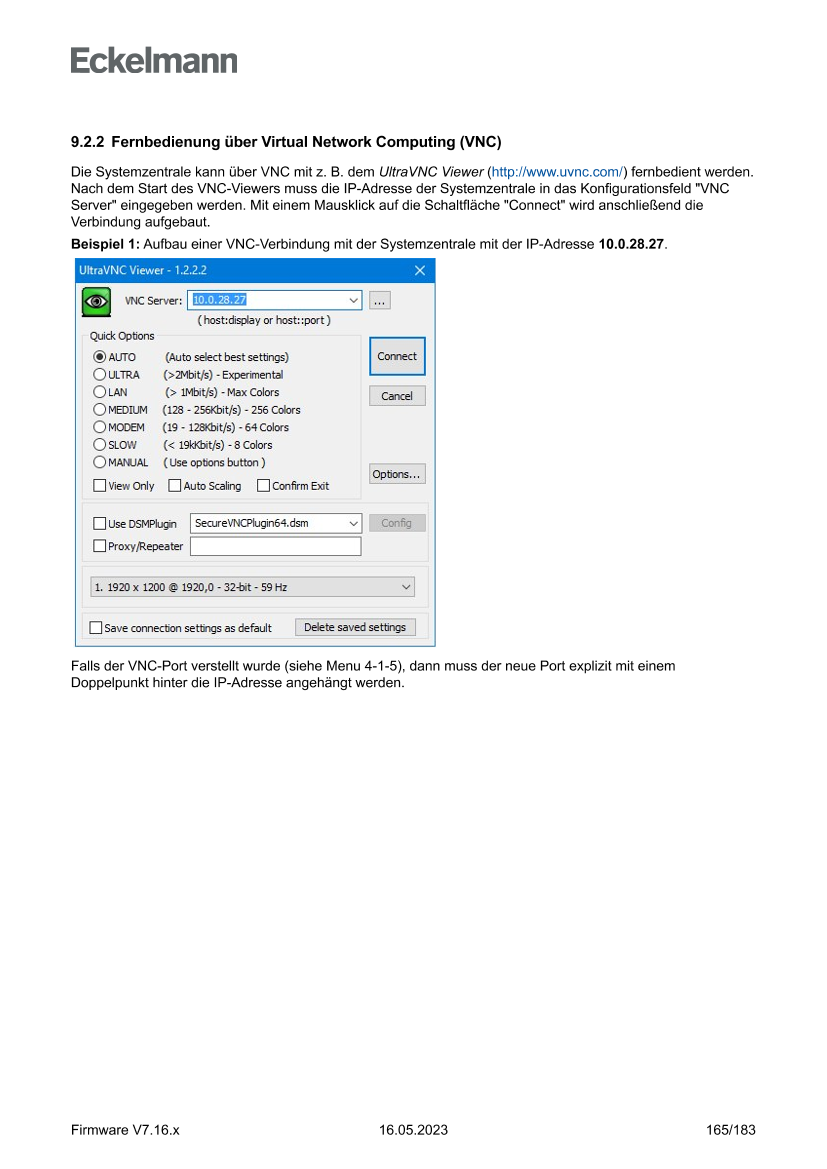
Task: Open the SecureVNCPlugin64.dsm dropdown
Action: pos(353,523)
